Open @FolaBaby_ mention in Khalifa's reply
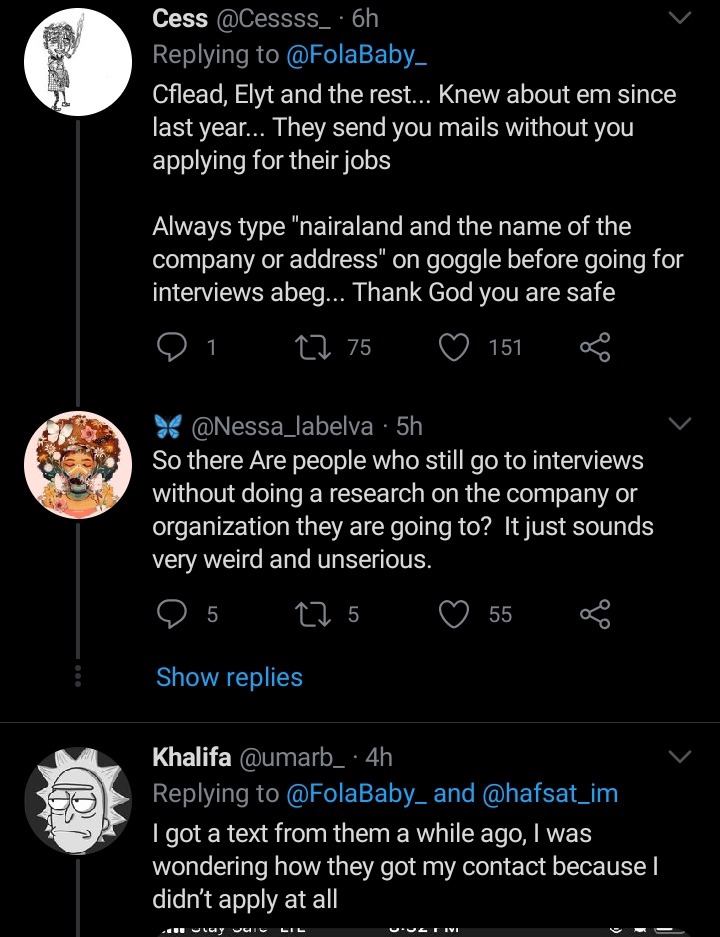Image resolution: width=720 pixels, height=937 pixels. pos(357,794)
